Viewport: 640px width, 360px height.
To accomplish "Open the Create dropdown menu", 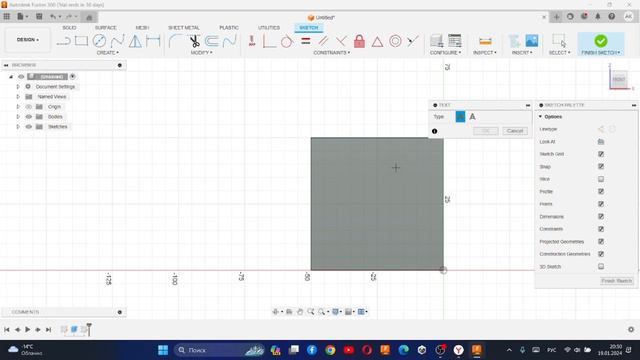I will (108, 53).
